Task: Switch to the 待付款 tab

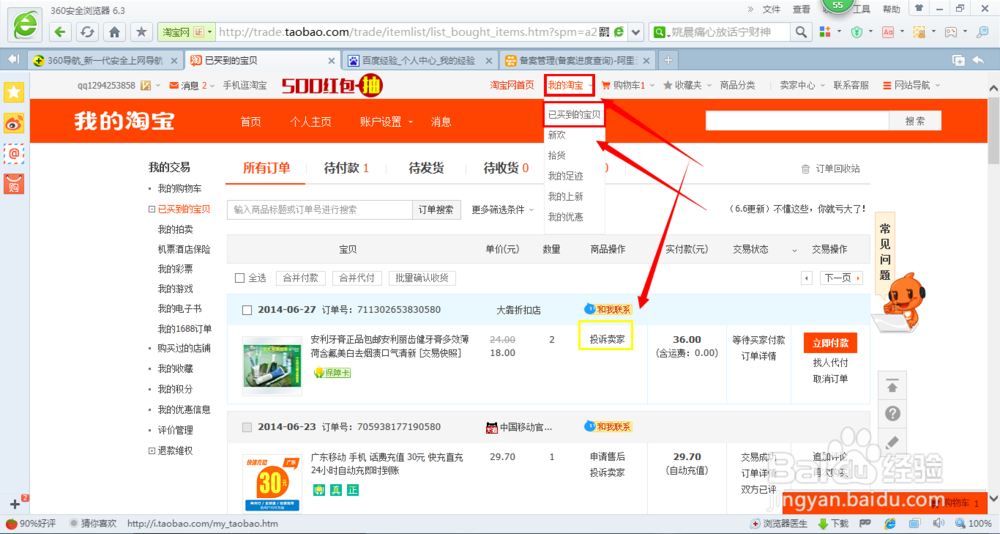Action: tap(346, 168)
